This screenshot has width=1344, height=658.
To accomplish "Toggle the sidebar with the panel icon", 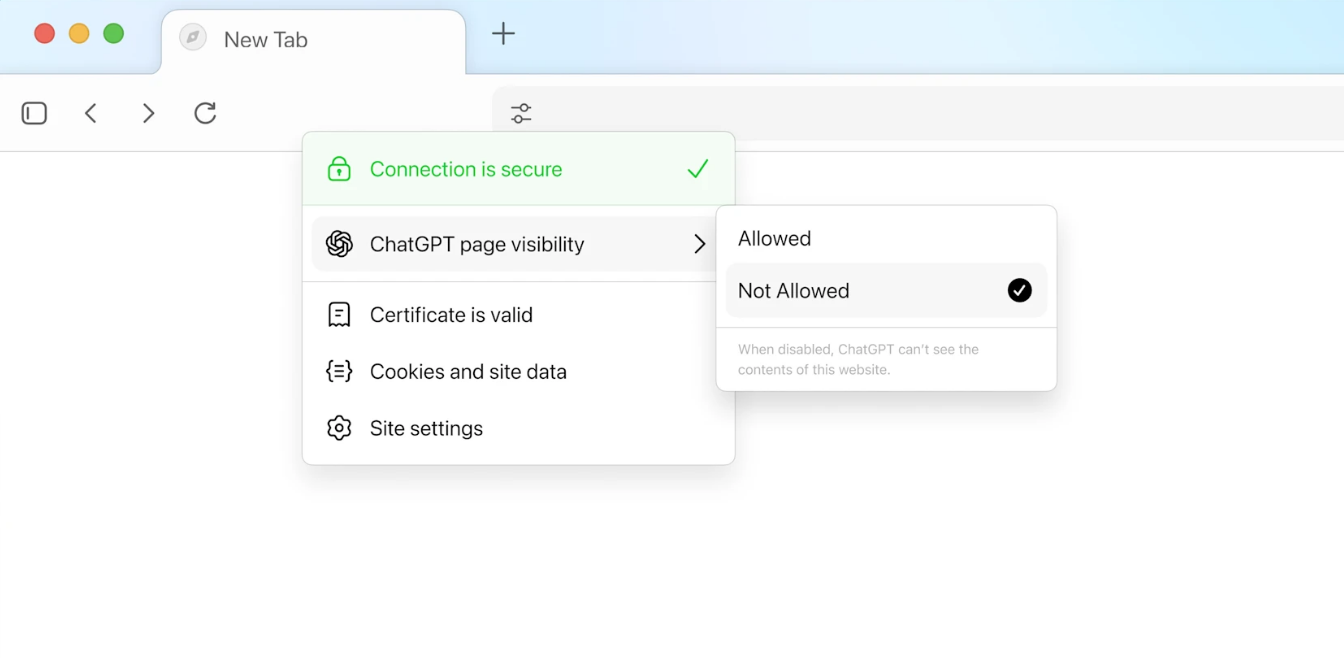I will [x=33, y=113].
